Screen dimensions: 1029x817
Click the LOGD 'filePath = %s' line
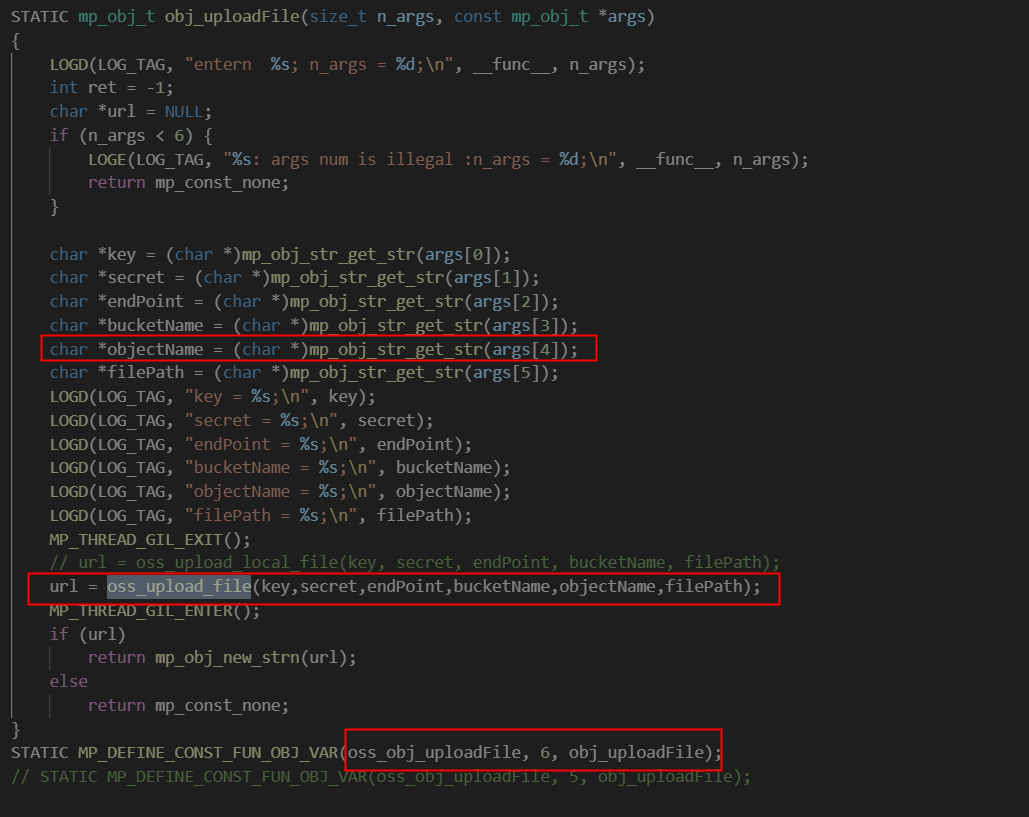pyautogui.click(x=261, y=516)
